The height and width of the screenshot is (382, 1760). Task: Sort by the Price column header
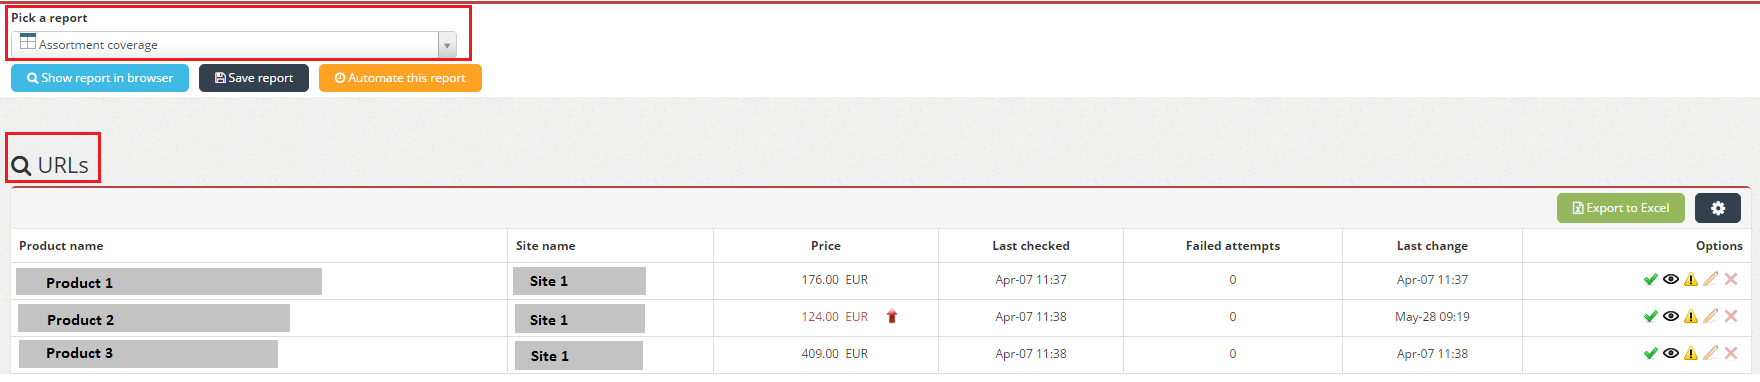826,246
